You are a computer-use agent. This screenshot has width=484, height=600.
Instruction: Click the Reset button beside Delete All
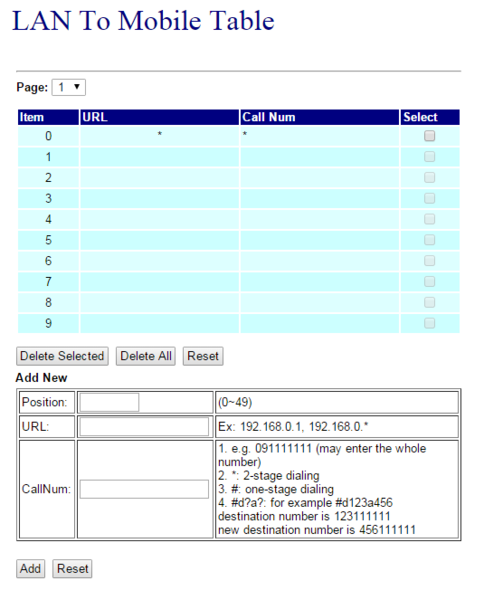[x=203, y=356]
